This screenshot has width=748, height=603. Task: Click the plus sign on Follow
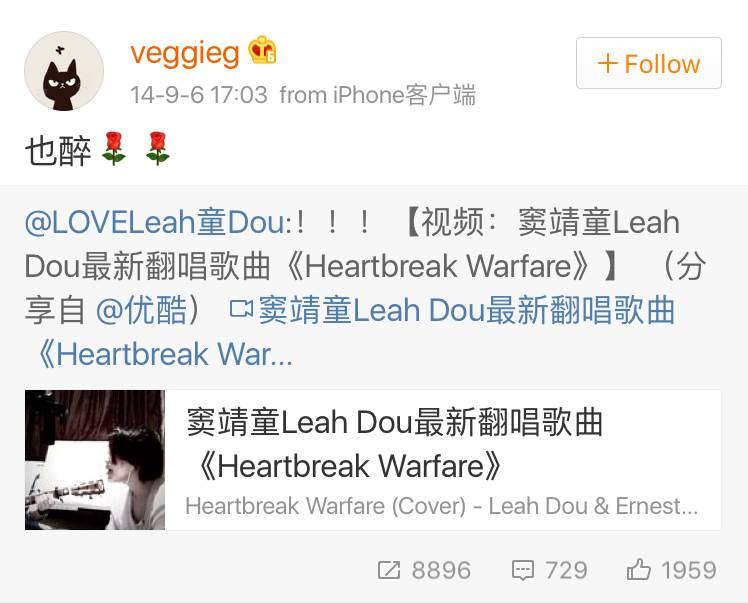pyautogui.click(x=608, y=63)
